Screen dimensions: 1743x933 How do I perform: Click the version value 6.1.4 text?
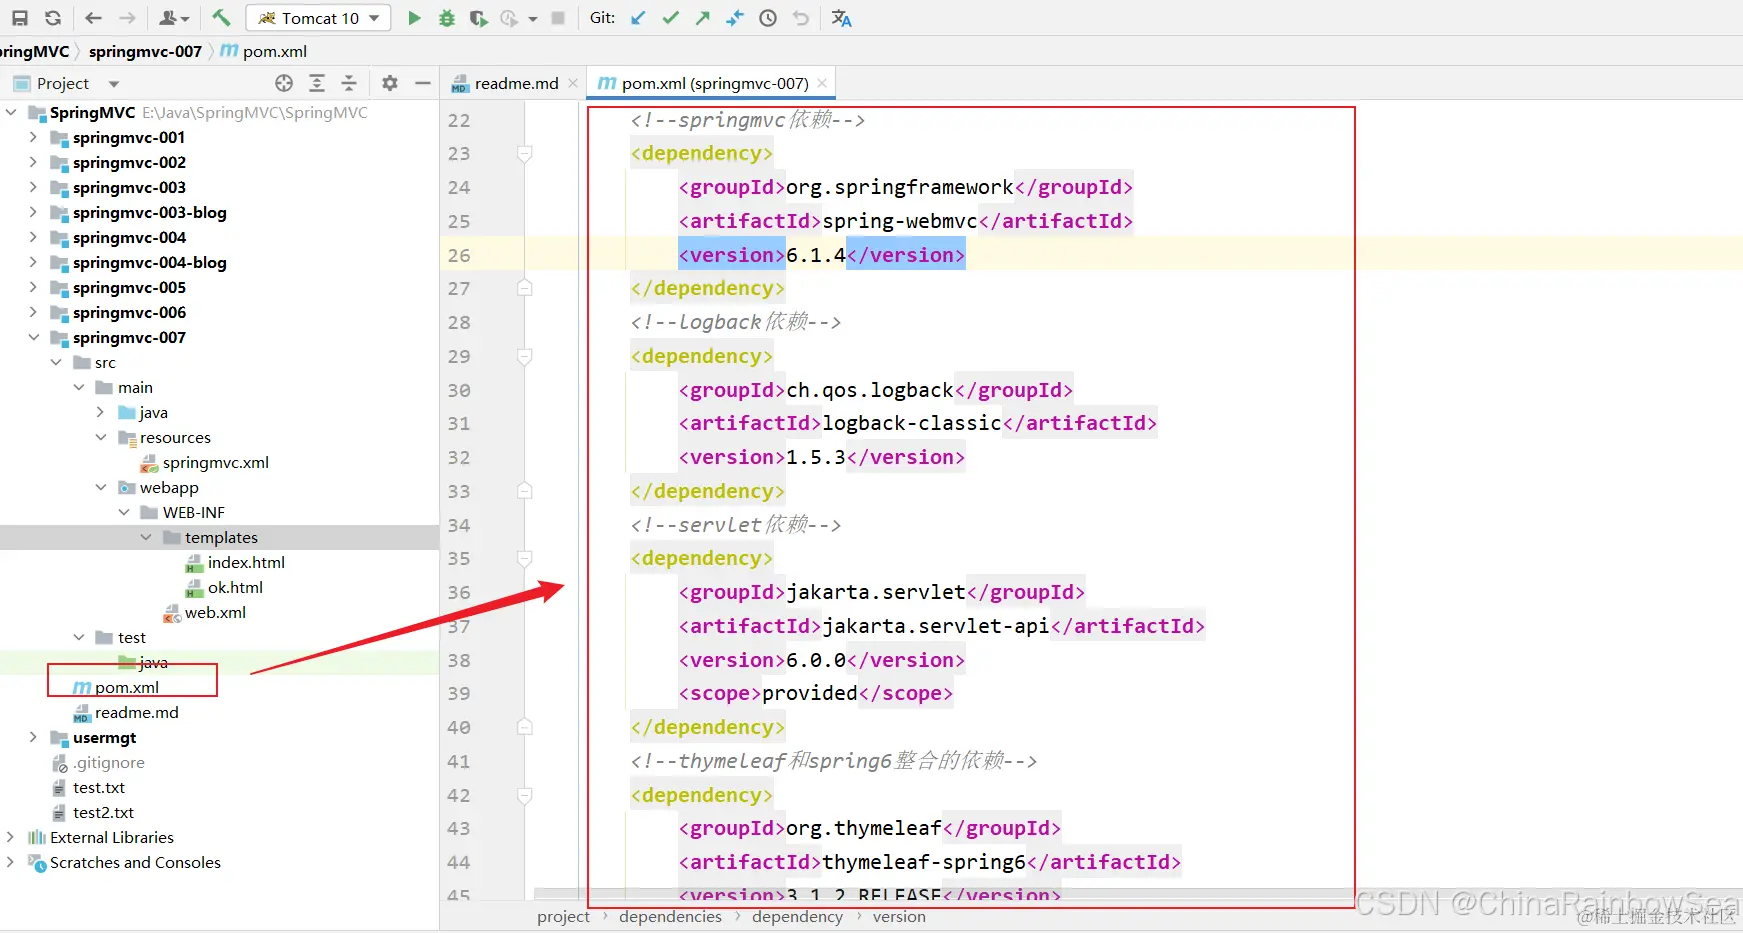tap(816, 255)
